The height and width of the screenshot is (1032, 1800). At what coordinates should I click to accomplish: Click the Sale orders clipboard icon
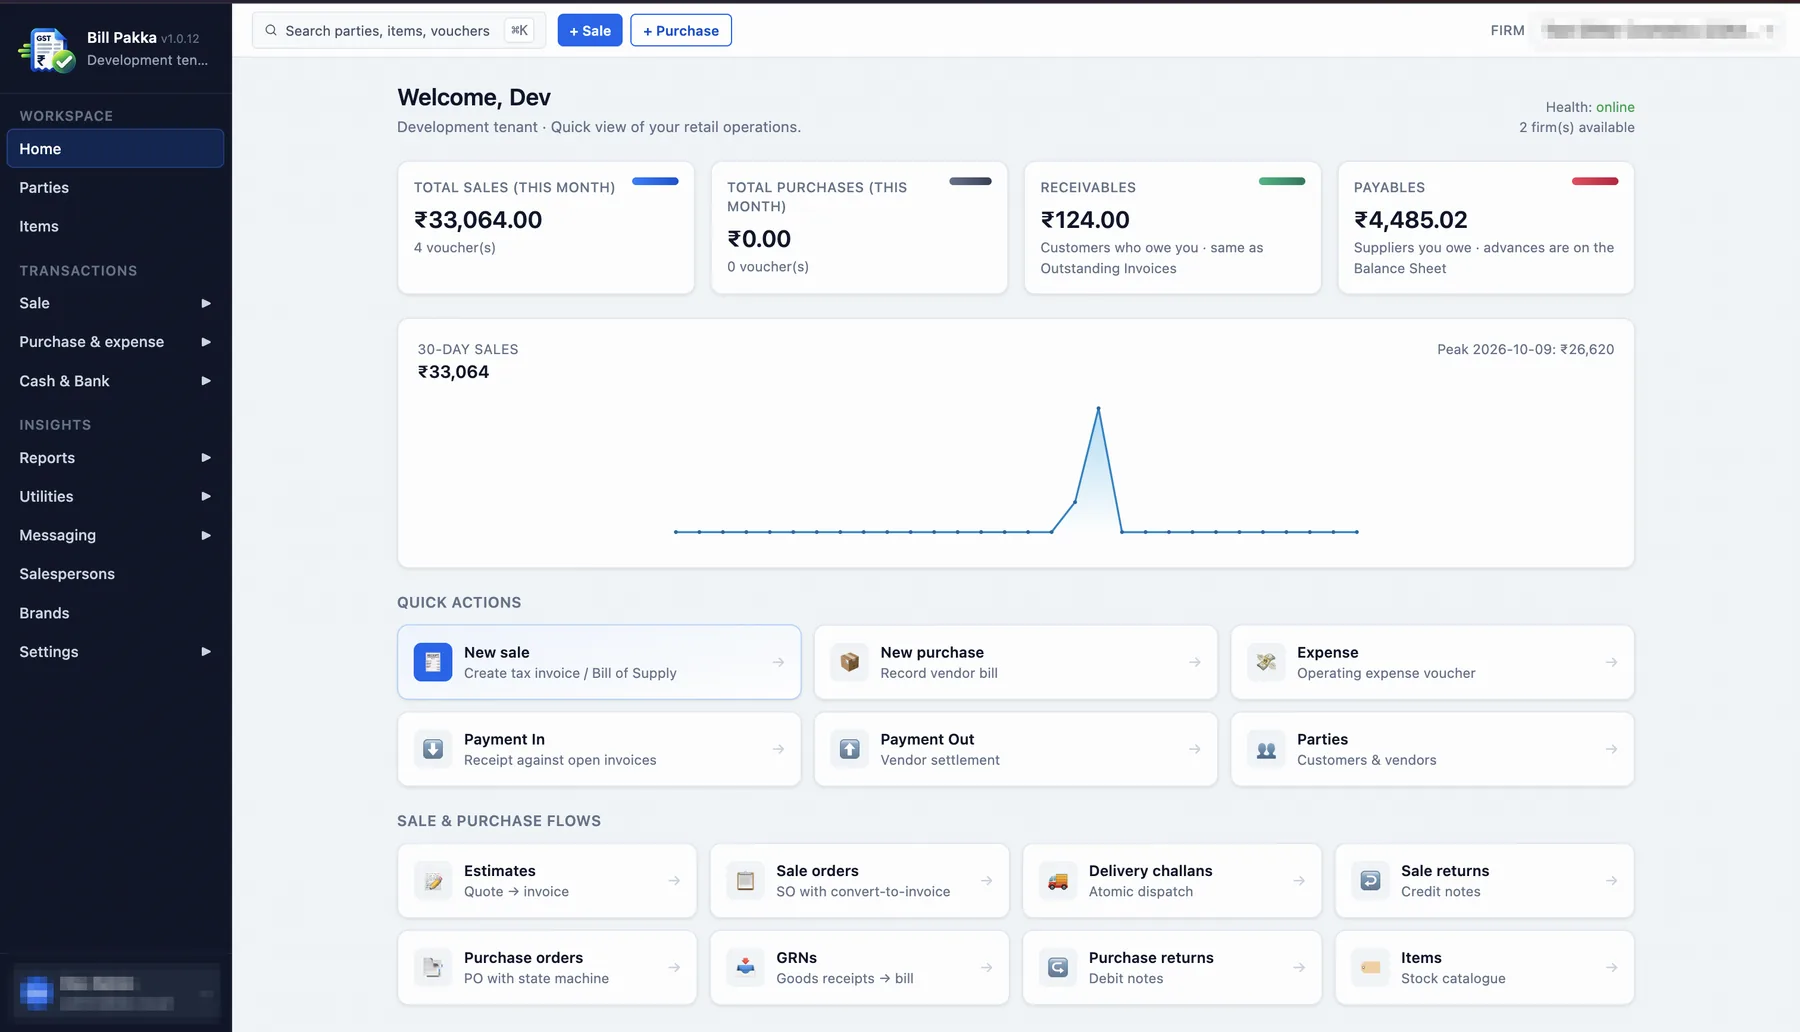(x=745, y=881)
